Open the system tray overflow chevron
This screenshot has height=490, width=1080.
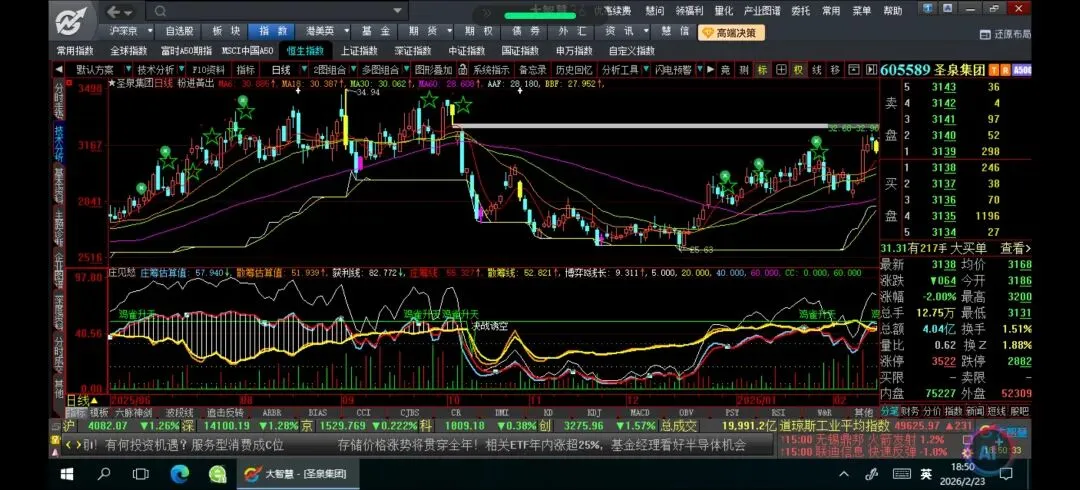tap(844, 474)
